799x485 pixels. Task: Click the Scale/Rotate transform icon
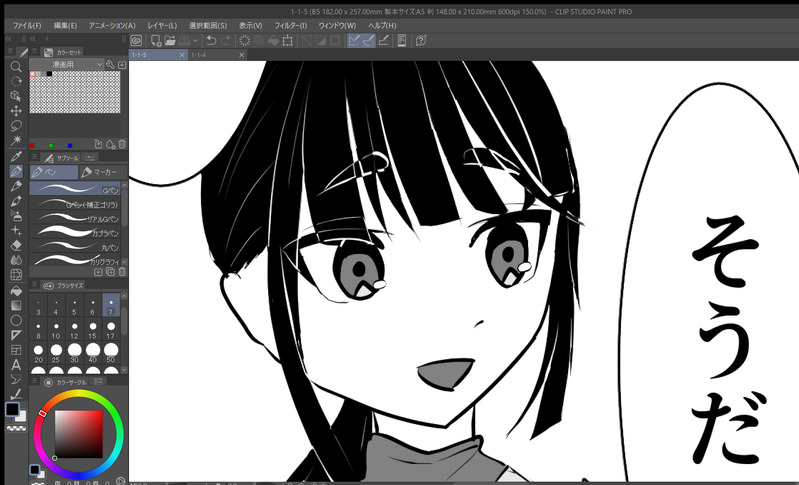click(x=288, y=41)
